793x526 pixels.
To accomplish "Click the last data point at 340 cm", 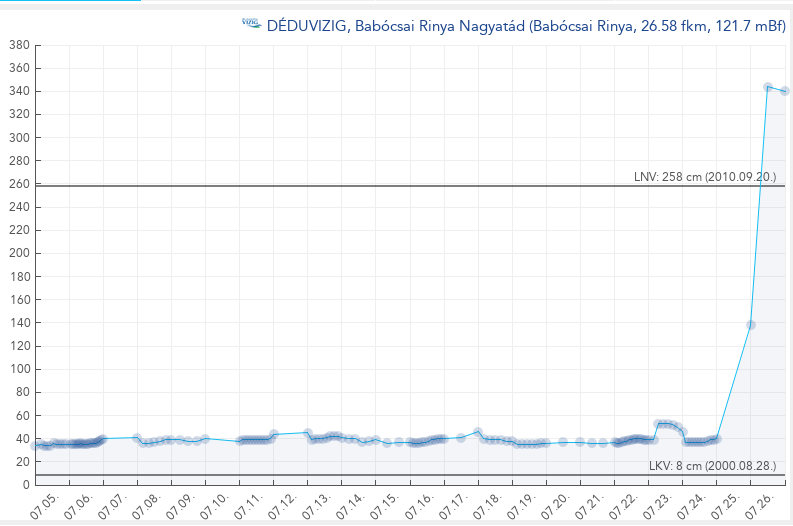I will [x=785, y=91].
